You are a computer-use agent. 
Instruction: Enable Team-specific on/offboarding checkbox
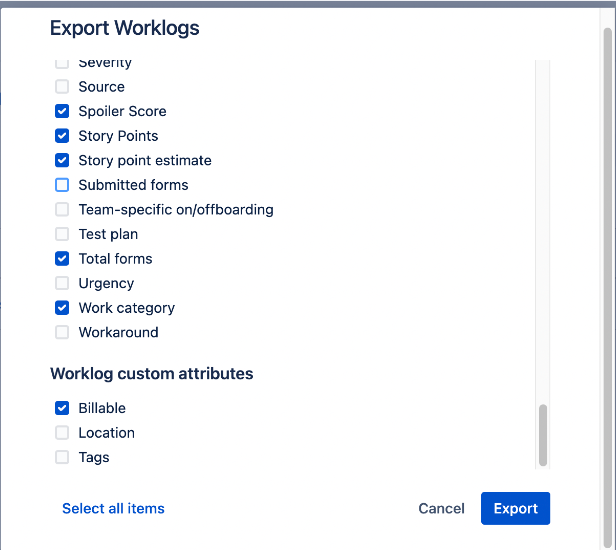(x=62, y=210)
